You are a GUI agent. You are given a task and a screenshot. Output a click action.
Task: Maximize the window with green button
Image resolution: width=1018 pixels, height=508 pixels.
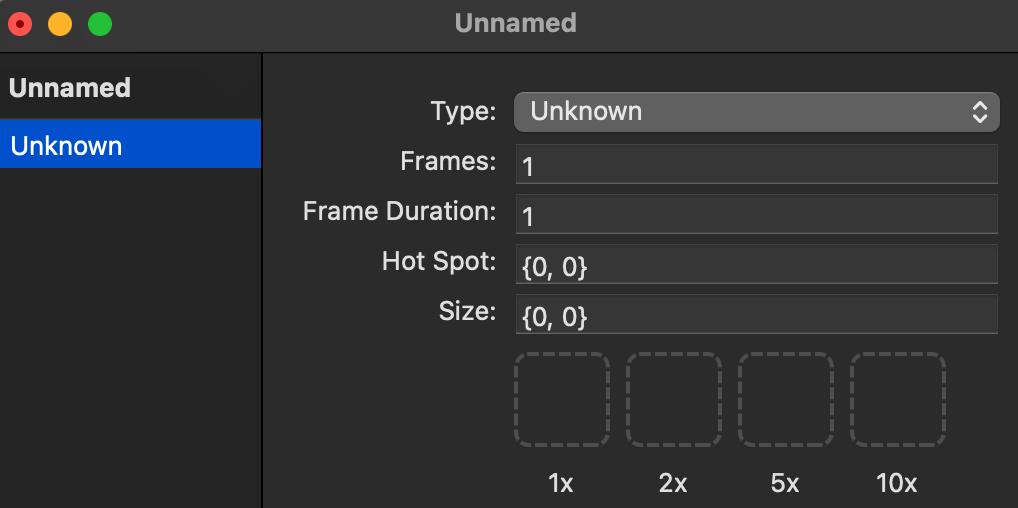100,23
